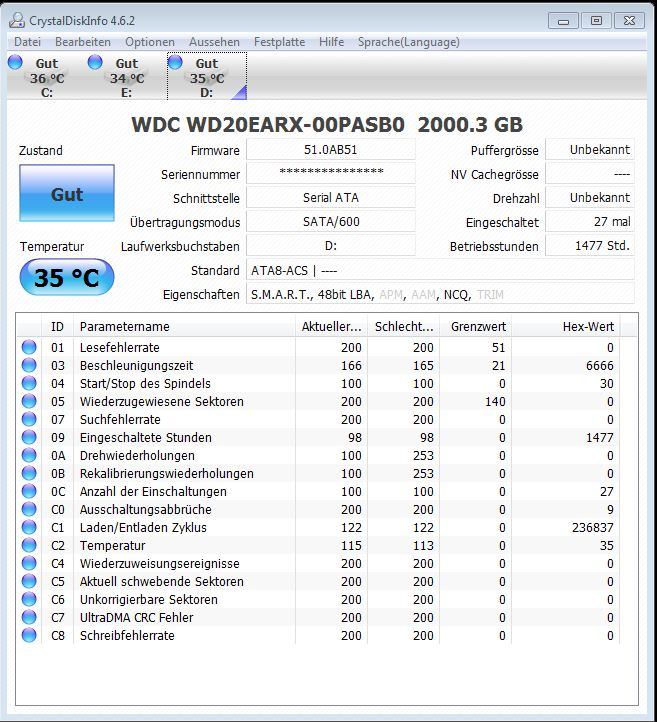The image size is (657, 722).
Task: Click the big Gut health status button
Action: coord(67,193)
